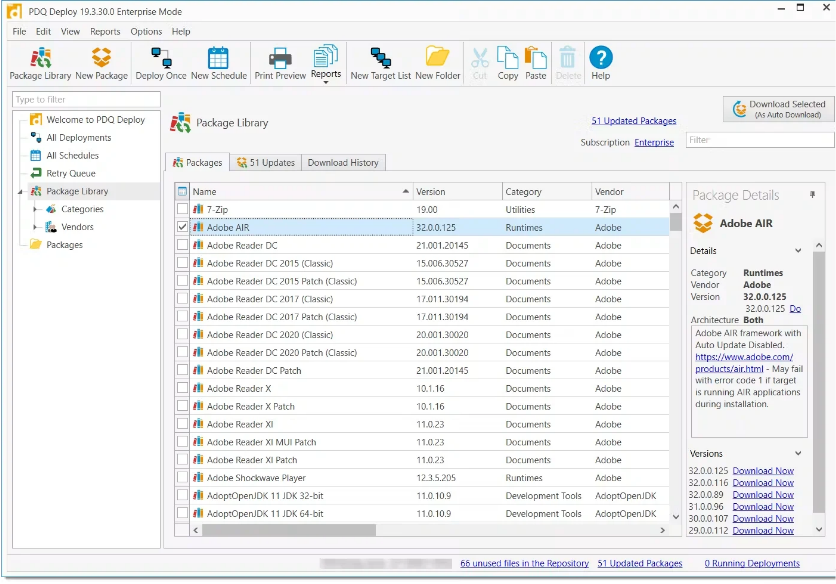This screenshot has height=584, width=836.
Task: Check the Adobe Reader DC checkbox
Action: point(182,245)
